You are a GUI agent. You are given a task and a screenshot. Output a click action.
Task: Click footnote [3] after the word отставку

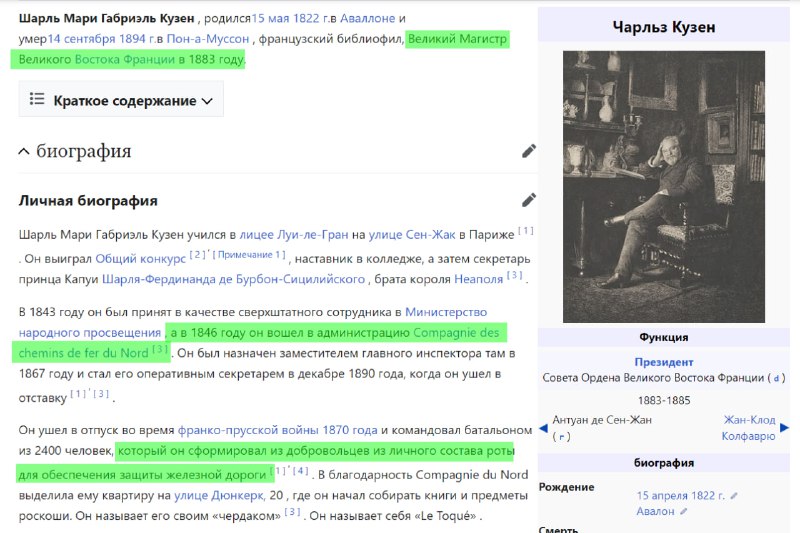101,393
